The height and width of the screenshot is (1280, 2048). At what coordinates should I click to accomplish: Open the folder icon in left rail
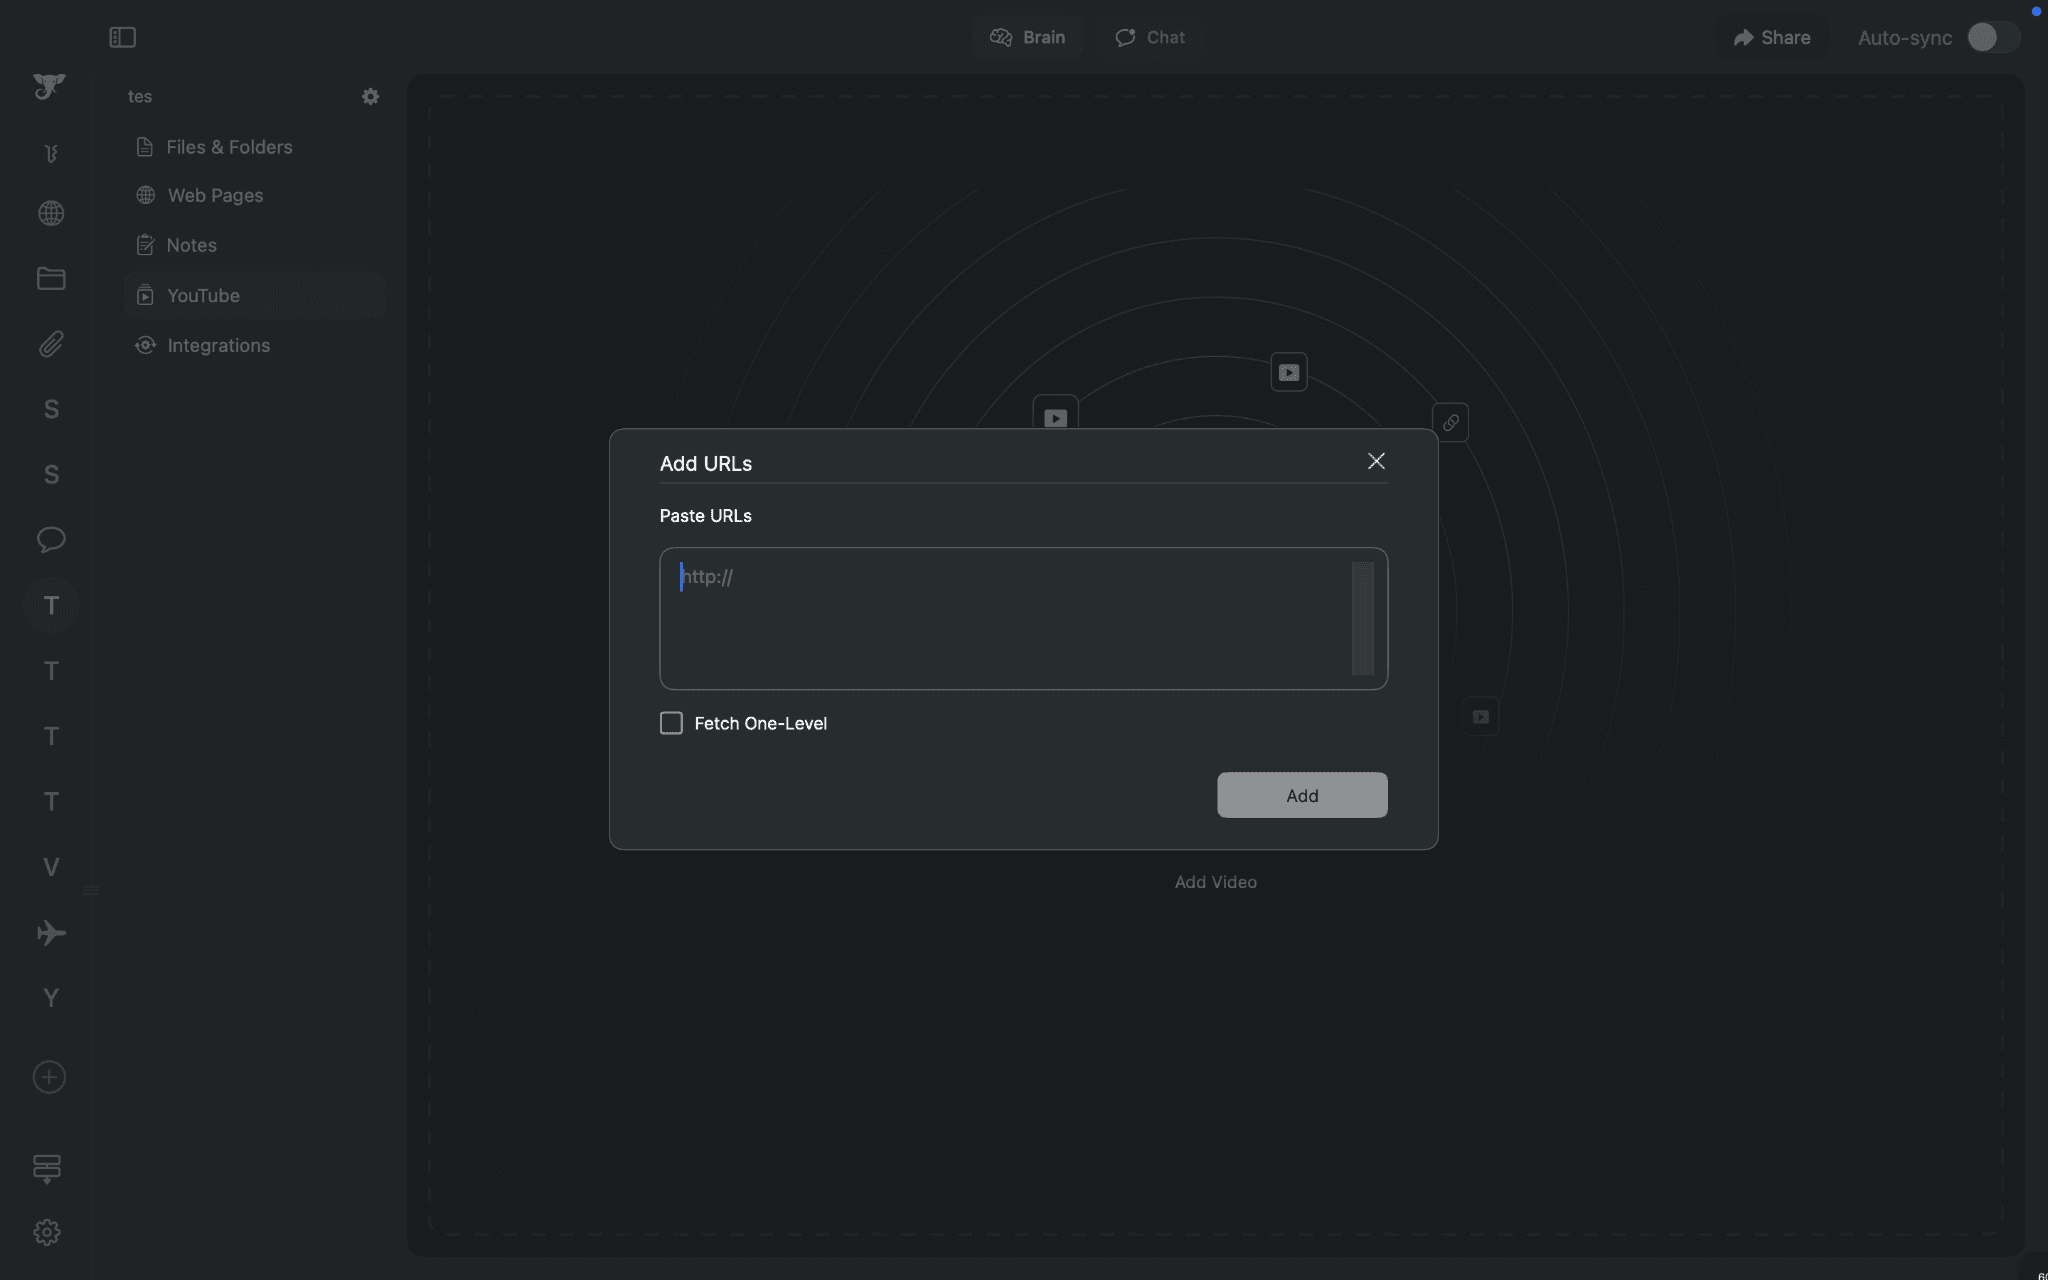pos(51,279)
